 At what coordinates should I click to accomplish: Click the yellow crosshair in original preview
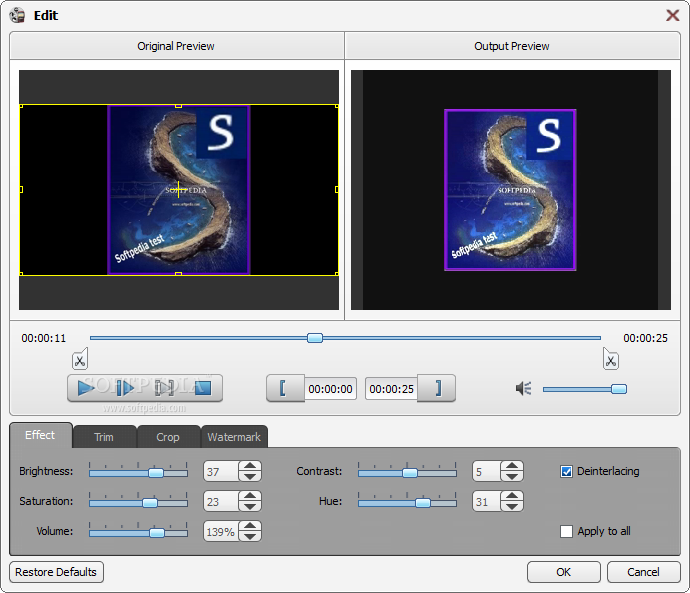click(x=178, y=189)
